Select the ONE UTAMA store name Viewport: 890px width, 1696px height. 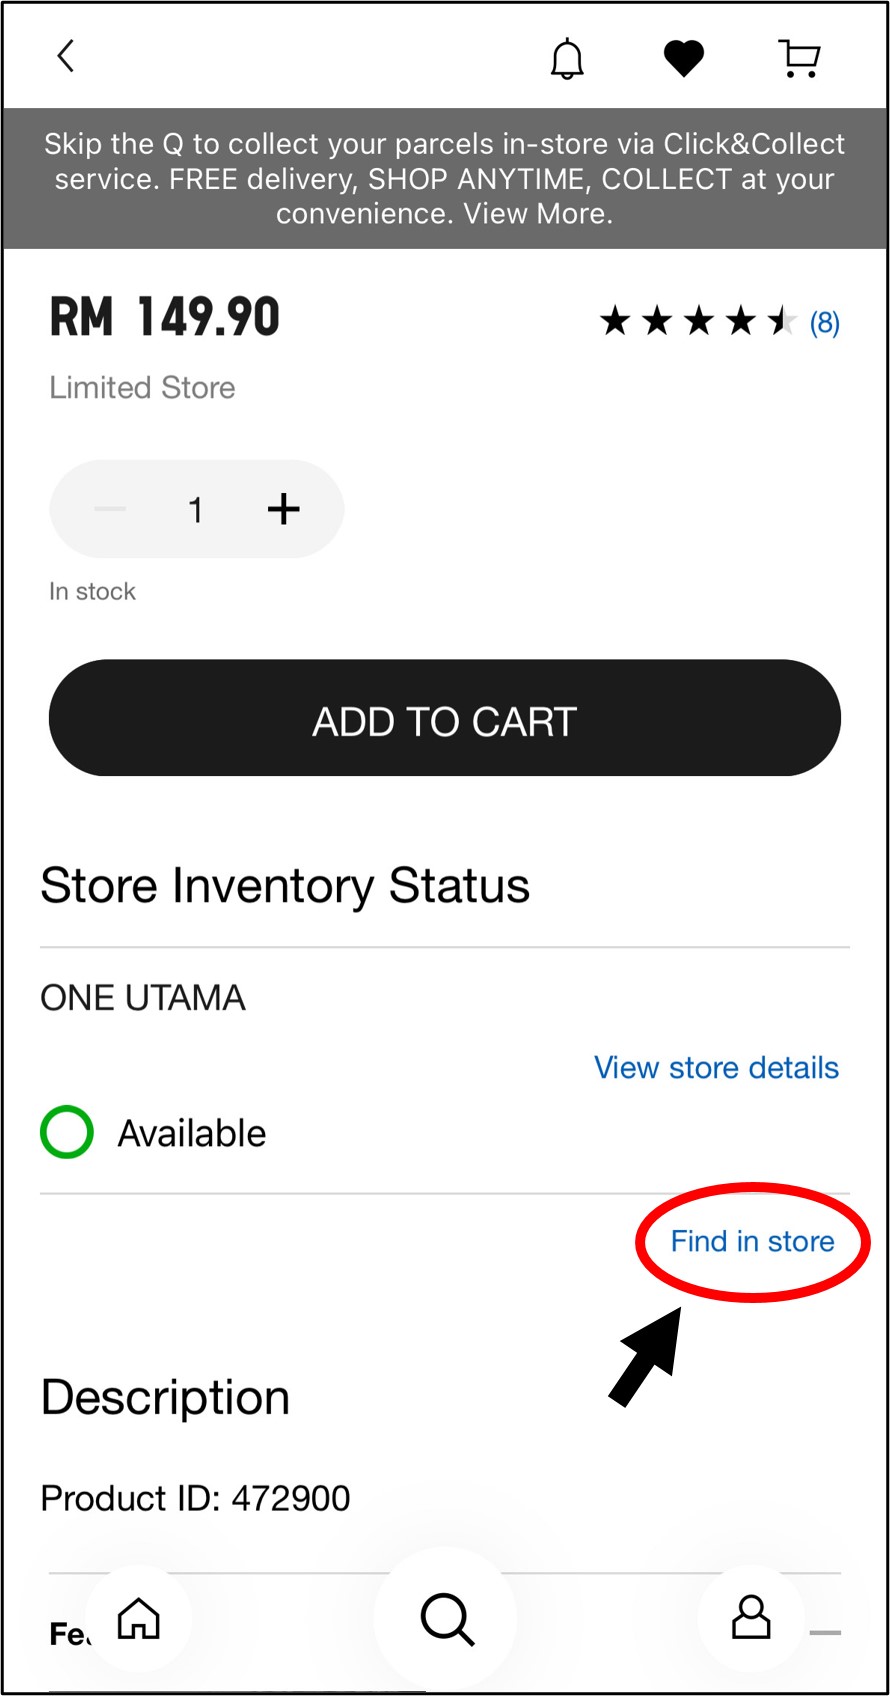point(143,998)
